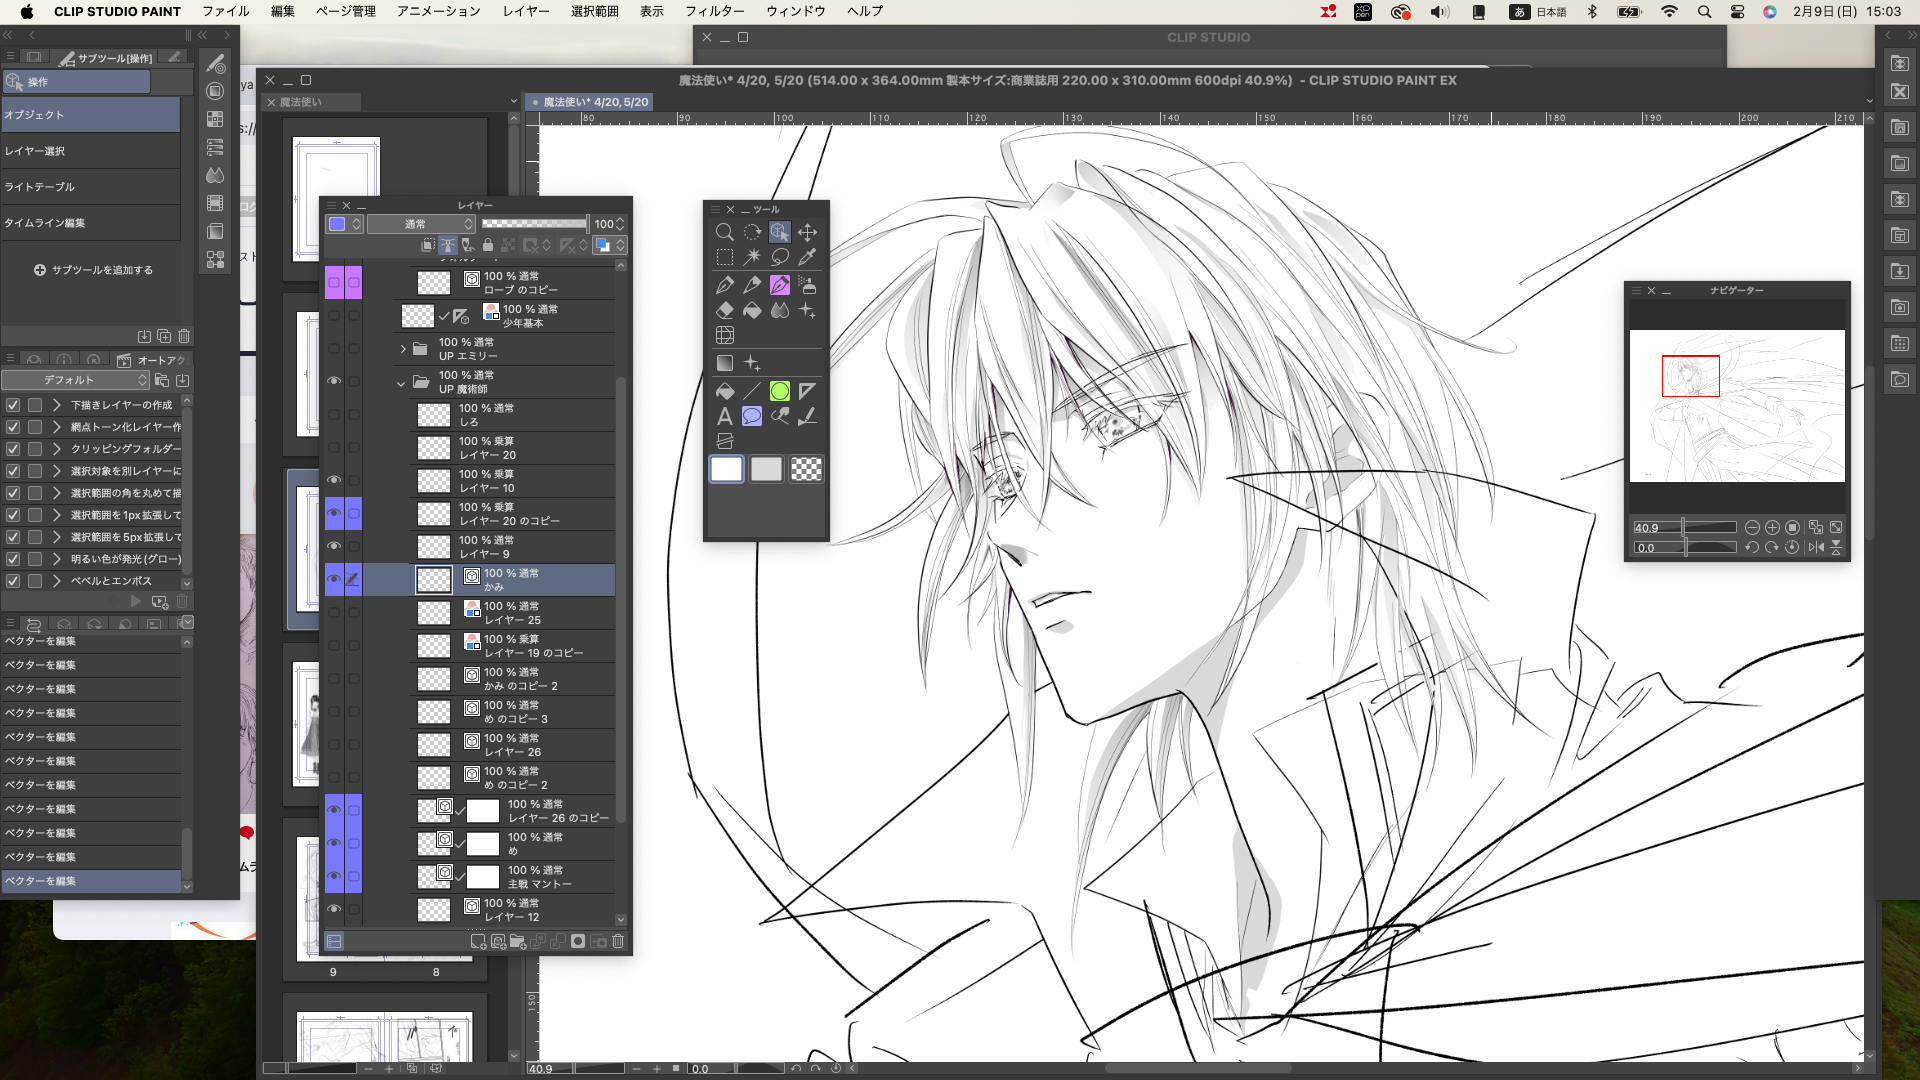
Task: Select the Balloon speech bubble tool
Action: coord(752,416)
